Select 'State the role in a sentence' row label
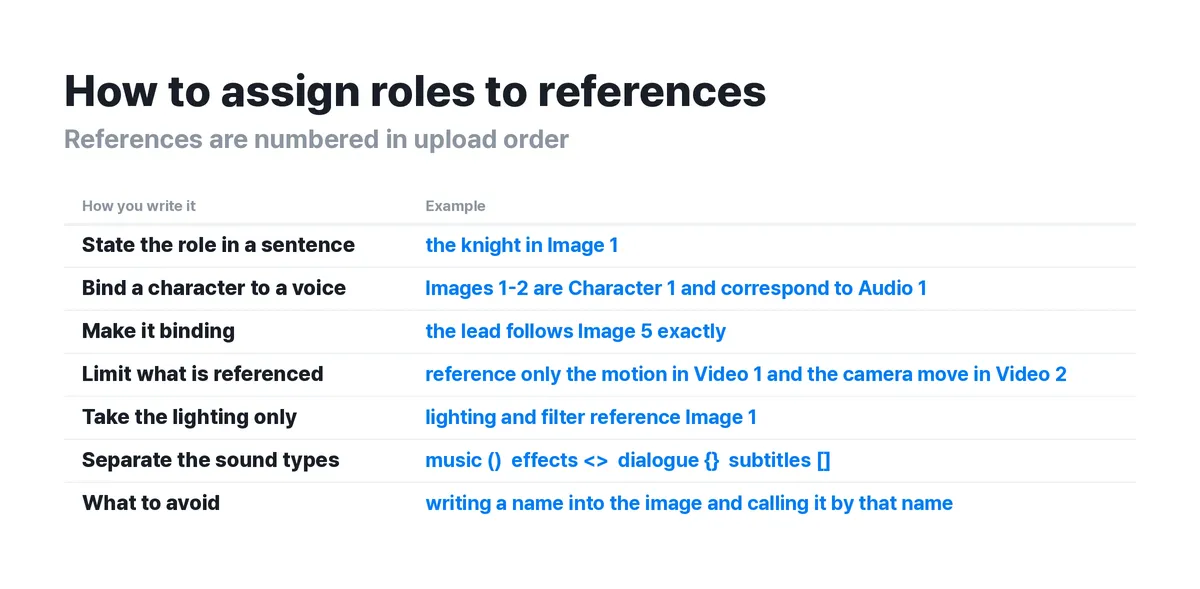 tap(218, 245)
